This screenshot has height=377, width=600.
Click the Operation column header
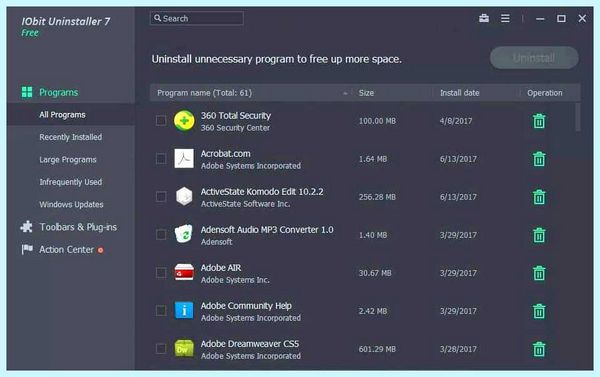545,93
